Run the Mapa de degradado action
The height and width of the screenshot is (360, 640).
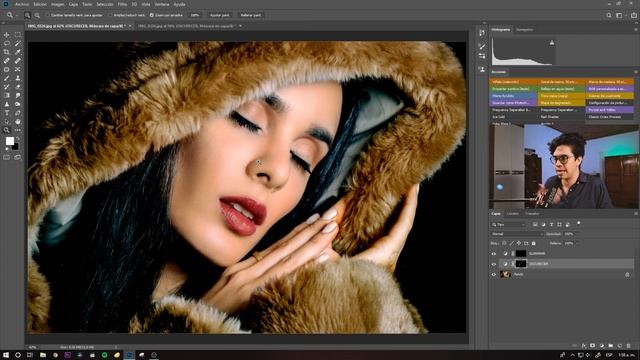(562, 103)
